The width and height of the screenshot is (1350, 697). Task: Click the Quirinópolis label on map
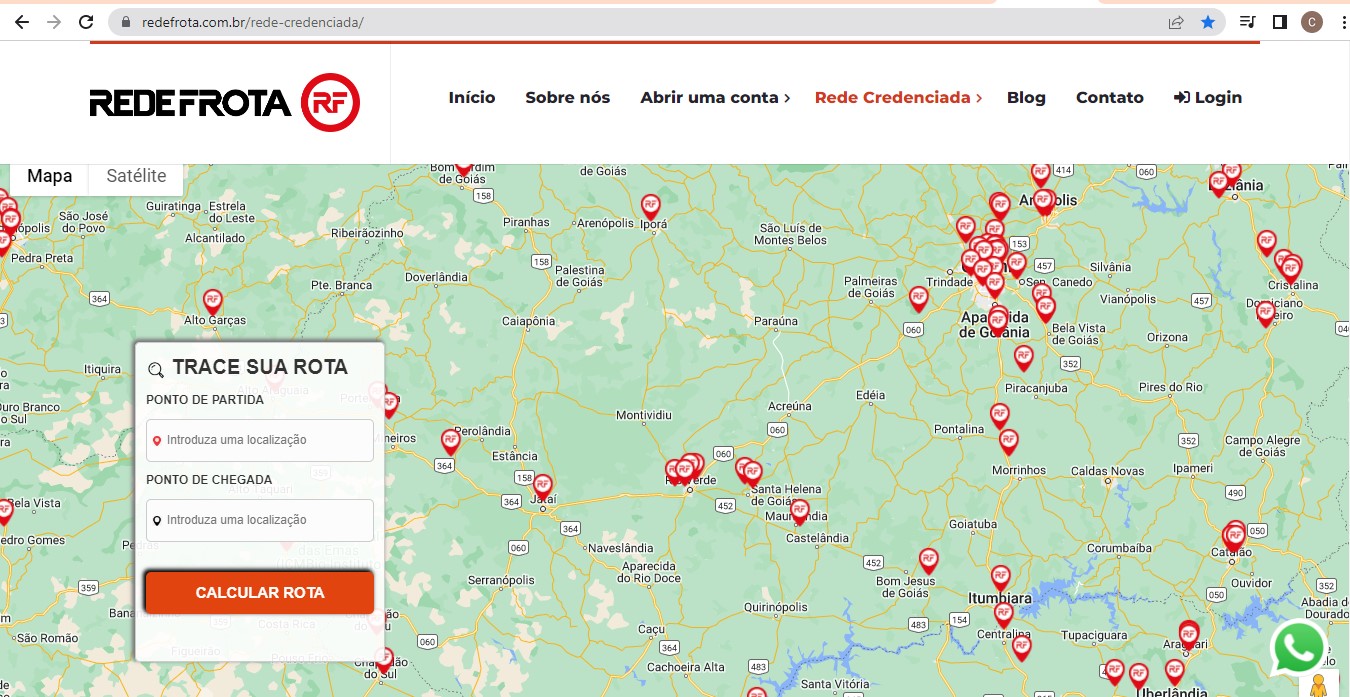pos(776,606)
